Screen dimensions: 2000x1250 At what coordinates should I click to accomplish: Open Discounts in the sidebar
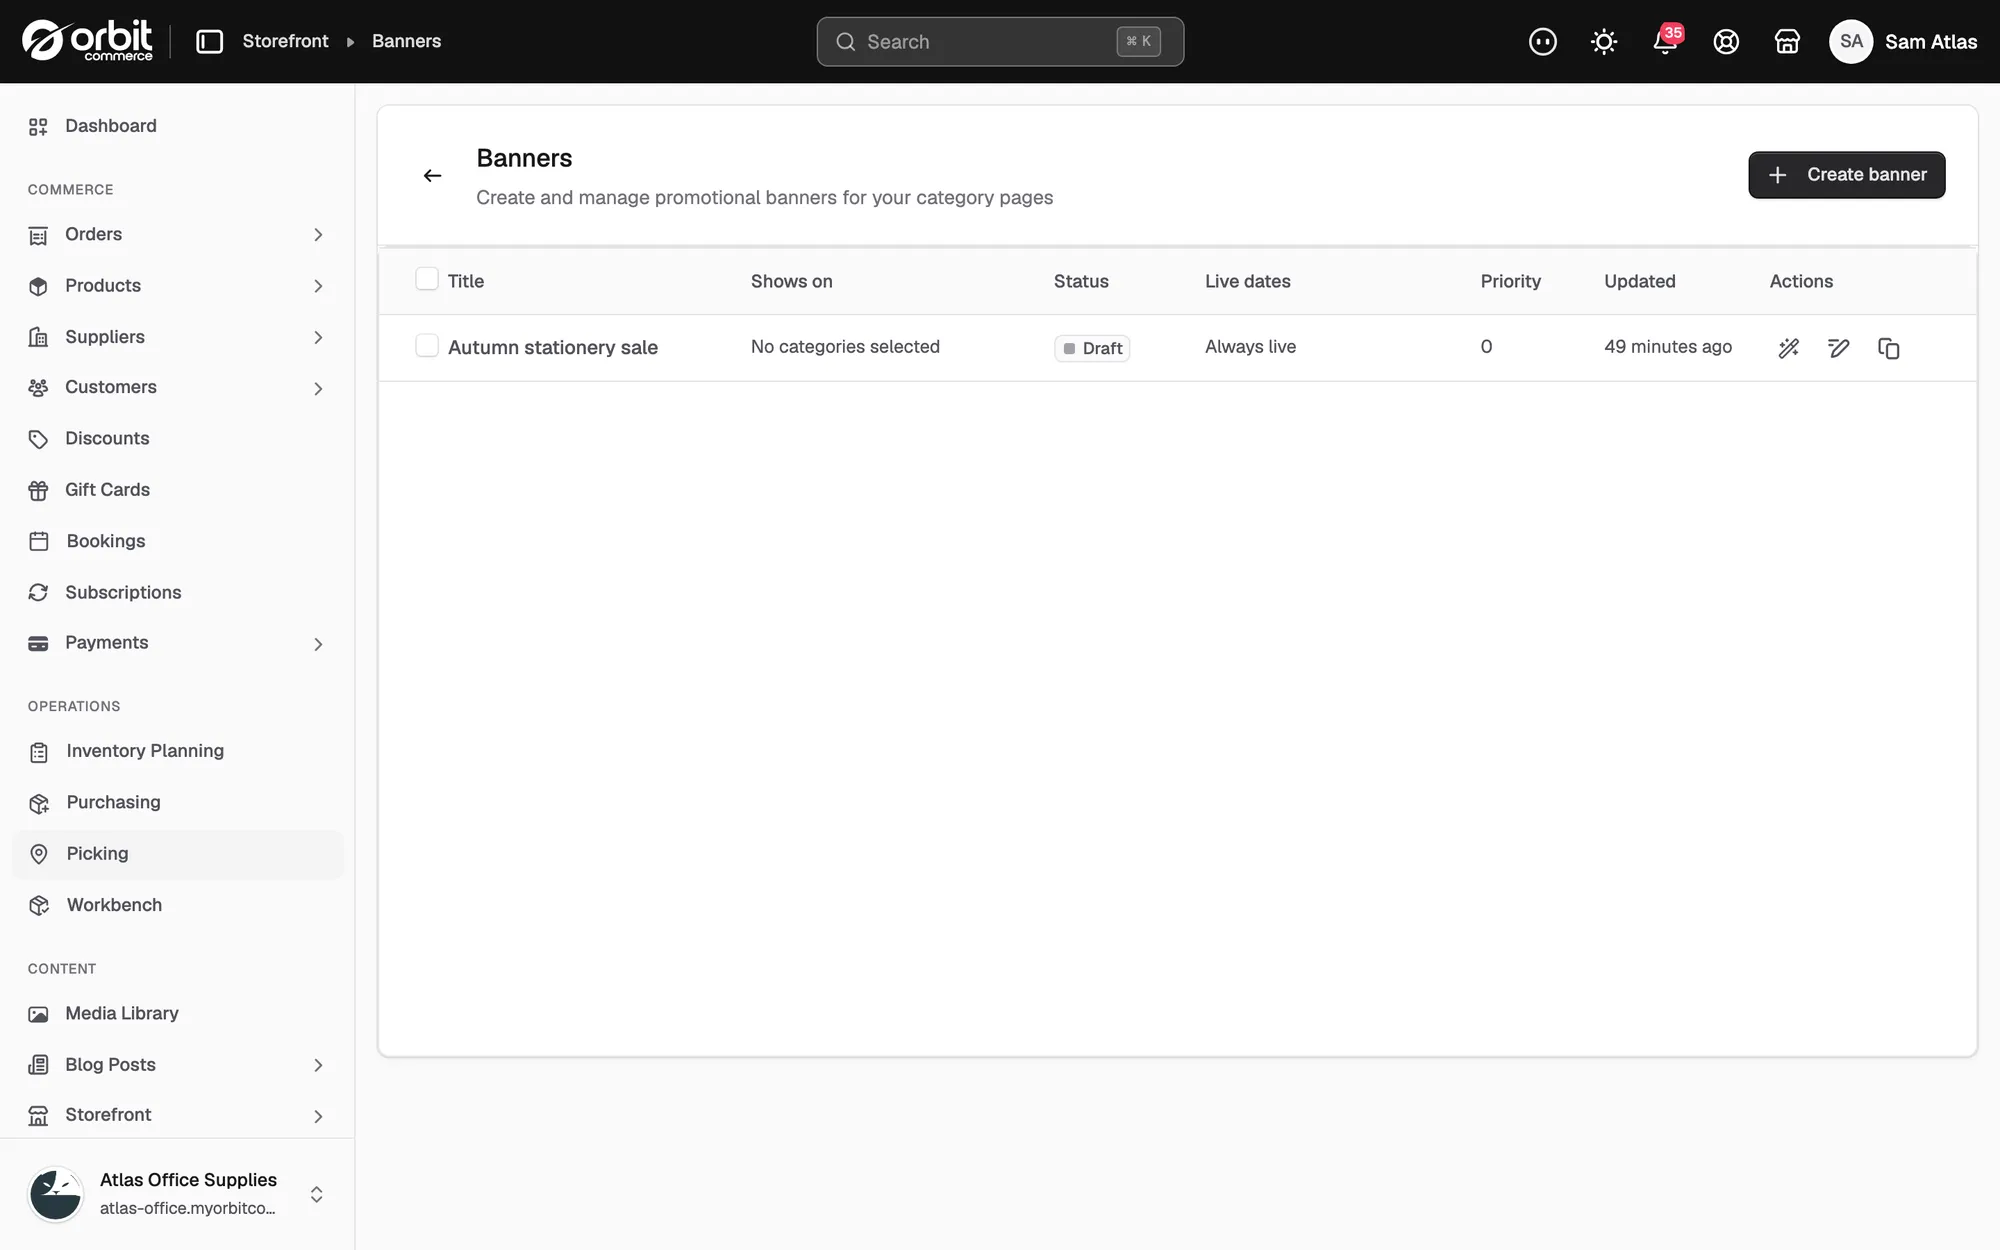coord(178,439)
